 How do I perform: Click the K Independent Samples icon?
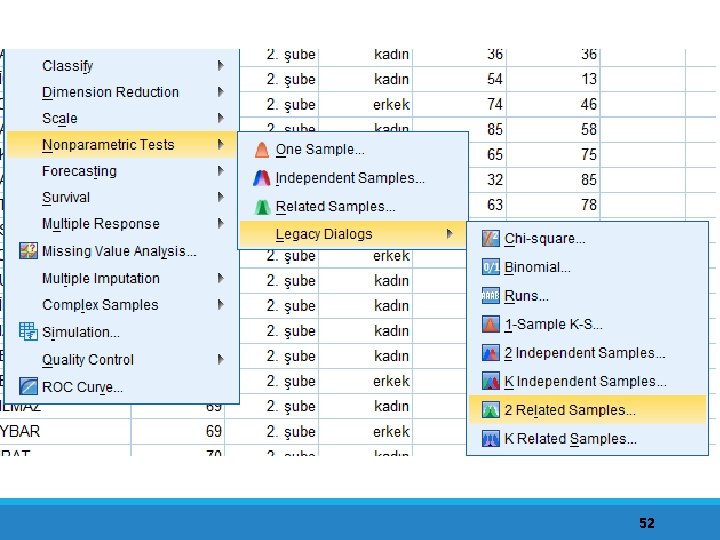(x=490, y=382)
